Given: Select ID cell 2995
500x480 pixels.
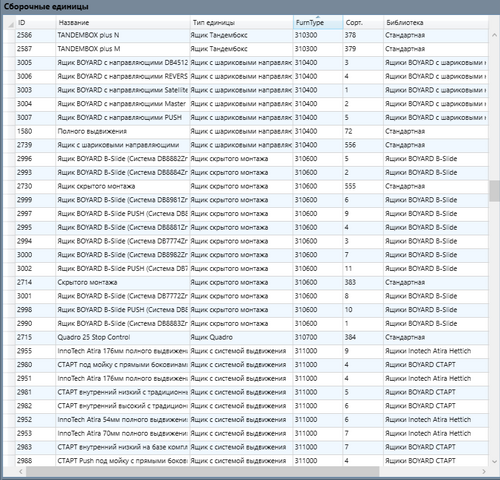Looking at the screenshot, I should [36, 227].
